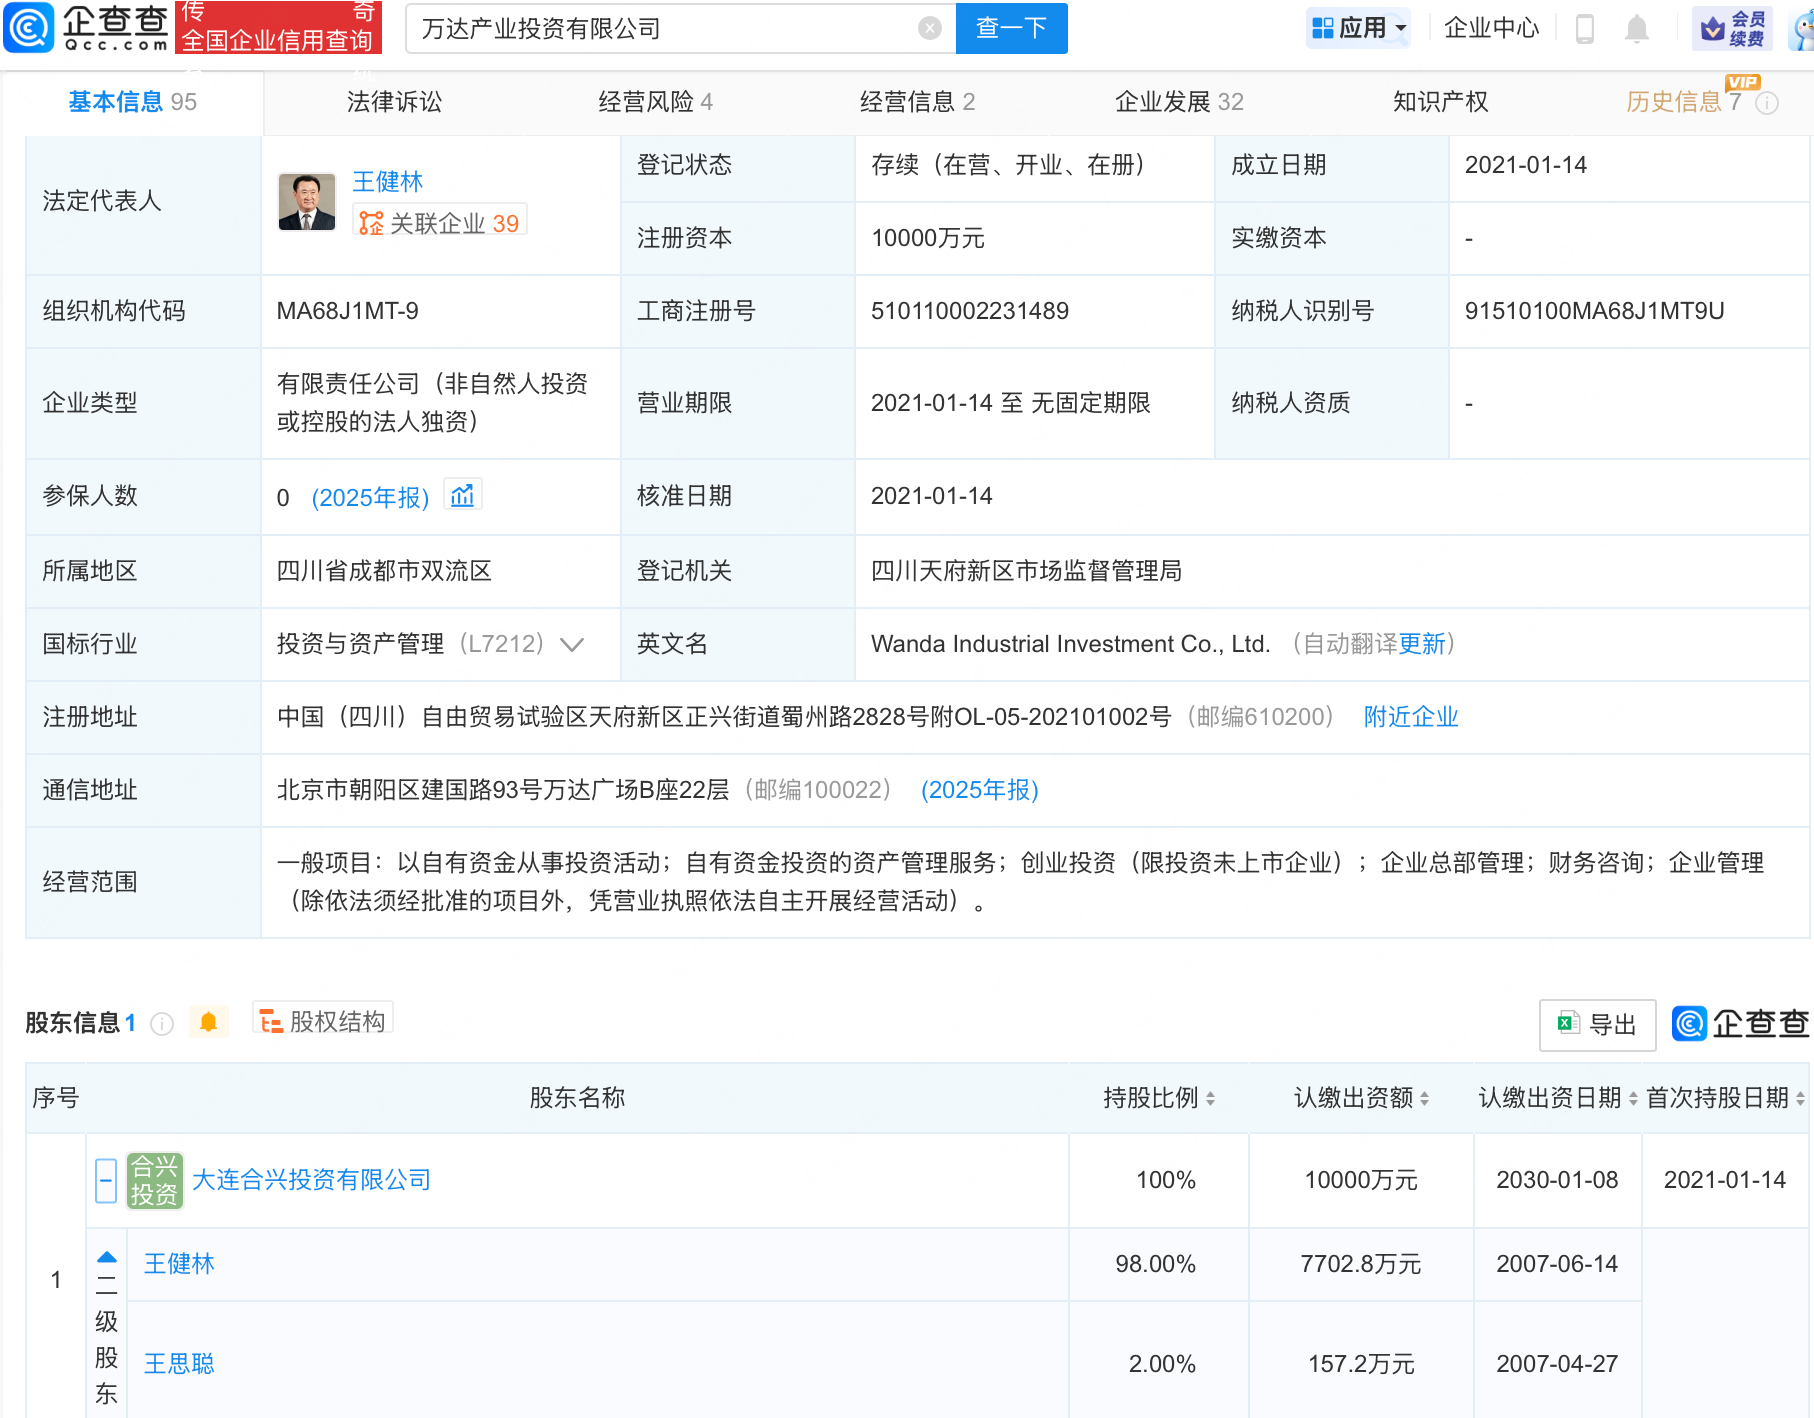Open the 应用 dropdown menu

click(1358, 28)
